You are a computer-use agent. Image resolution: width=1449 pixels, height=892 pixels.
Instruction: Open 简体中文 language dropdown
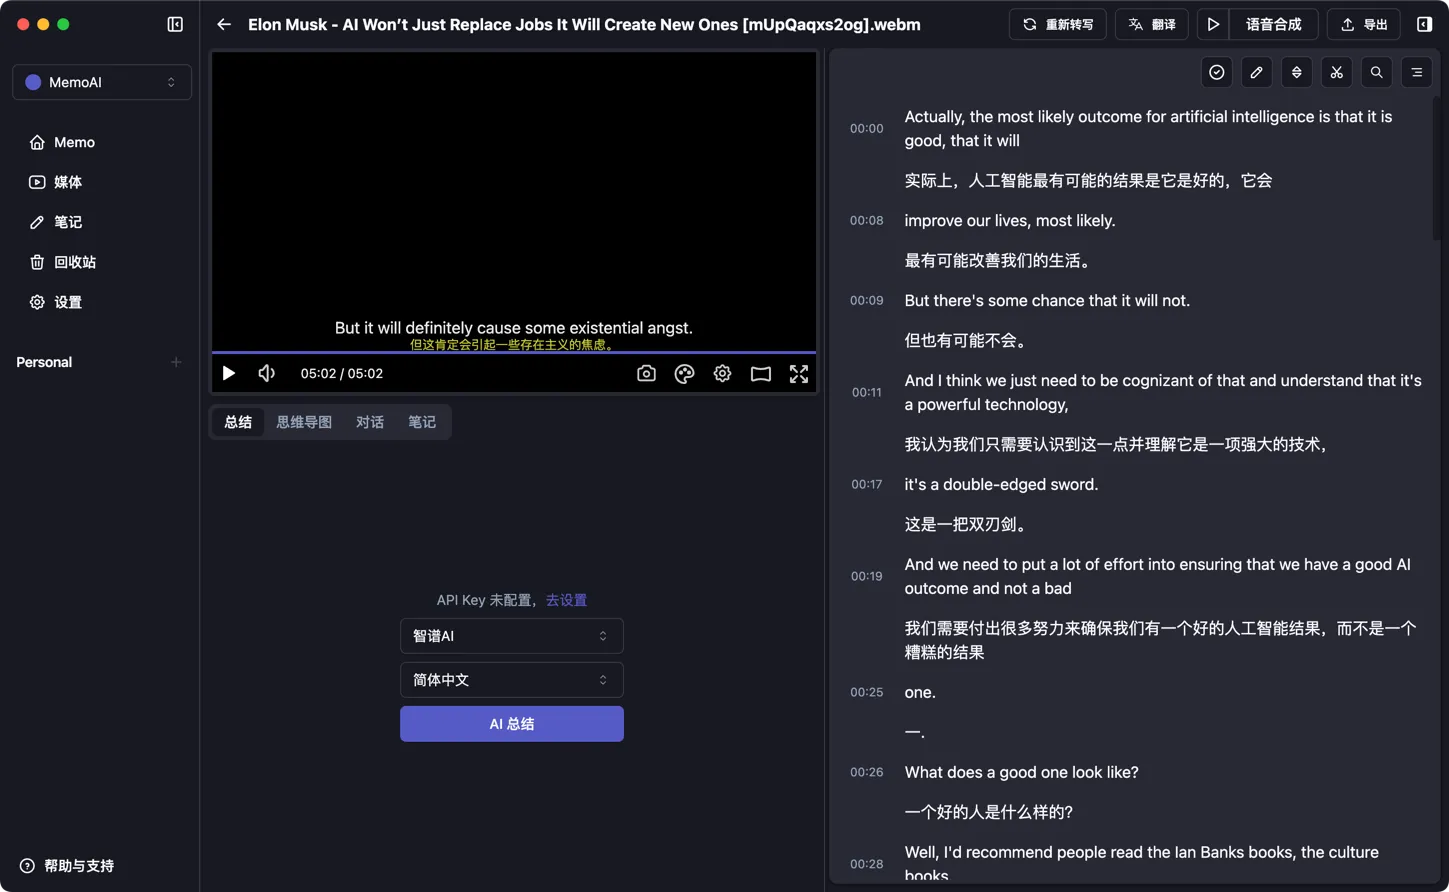click(x=512, y=680)
